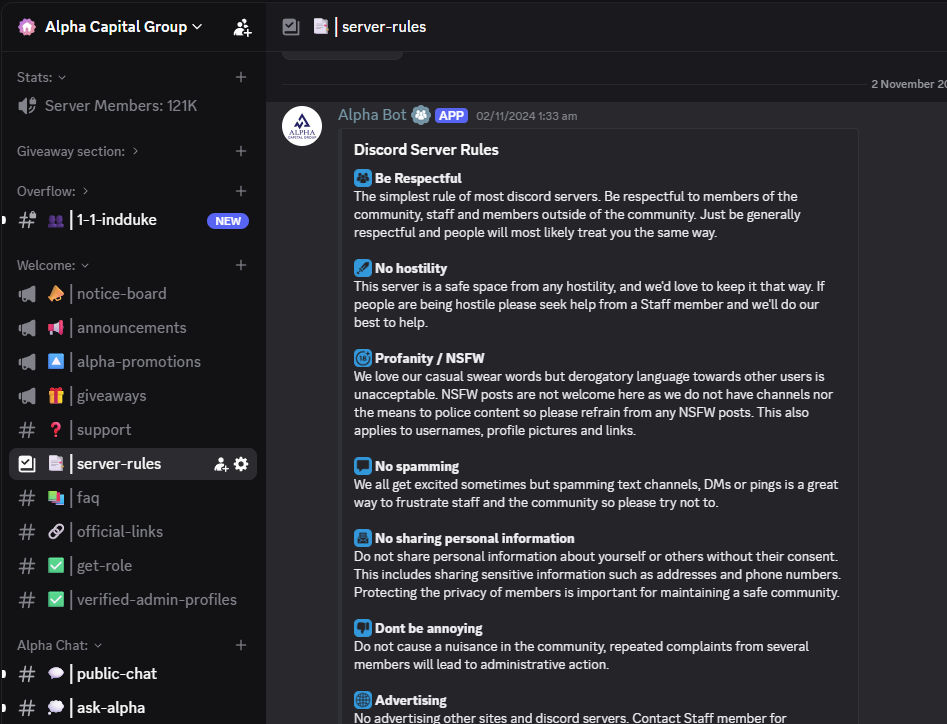Click the Alpha Capital Group server icon
This screenshot has height=724, width=947.
click(x=27, y=27)
